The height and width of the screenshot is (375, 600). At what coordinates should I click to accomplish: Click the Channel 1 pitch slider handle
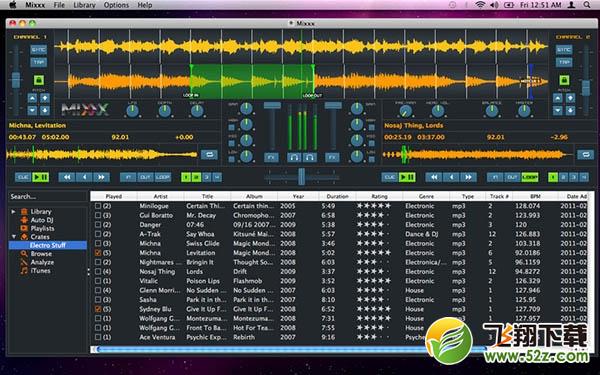pos(16,80)
